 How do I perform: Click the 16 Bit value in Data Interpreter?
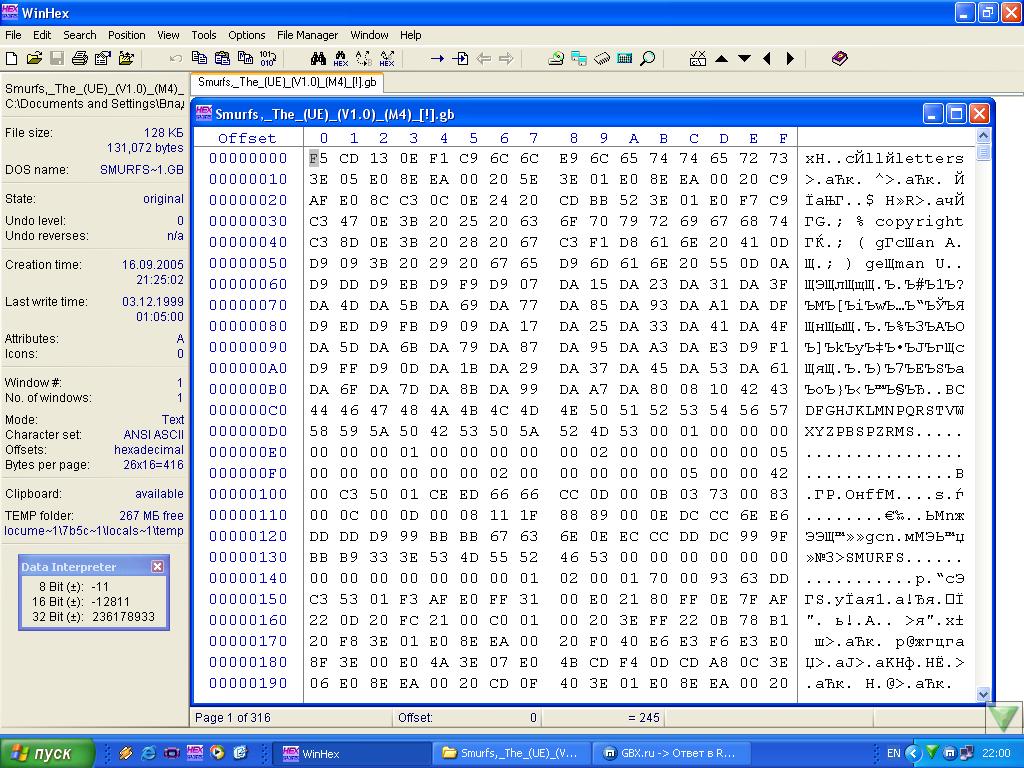(x=110, y=601)
